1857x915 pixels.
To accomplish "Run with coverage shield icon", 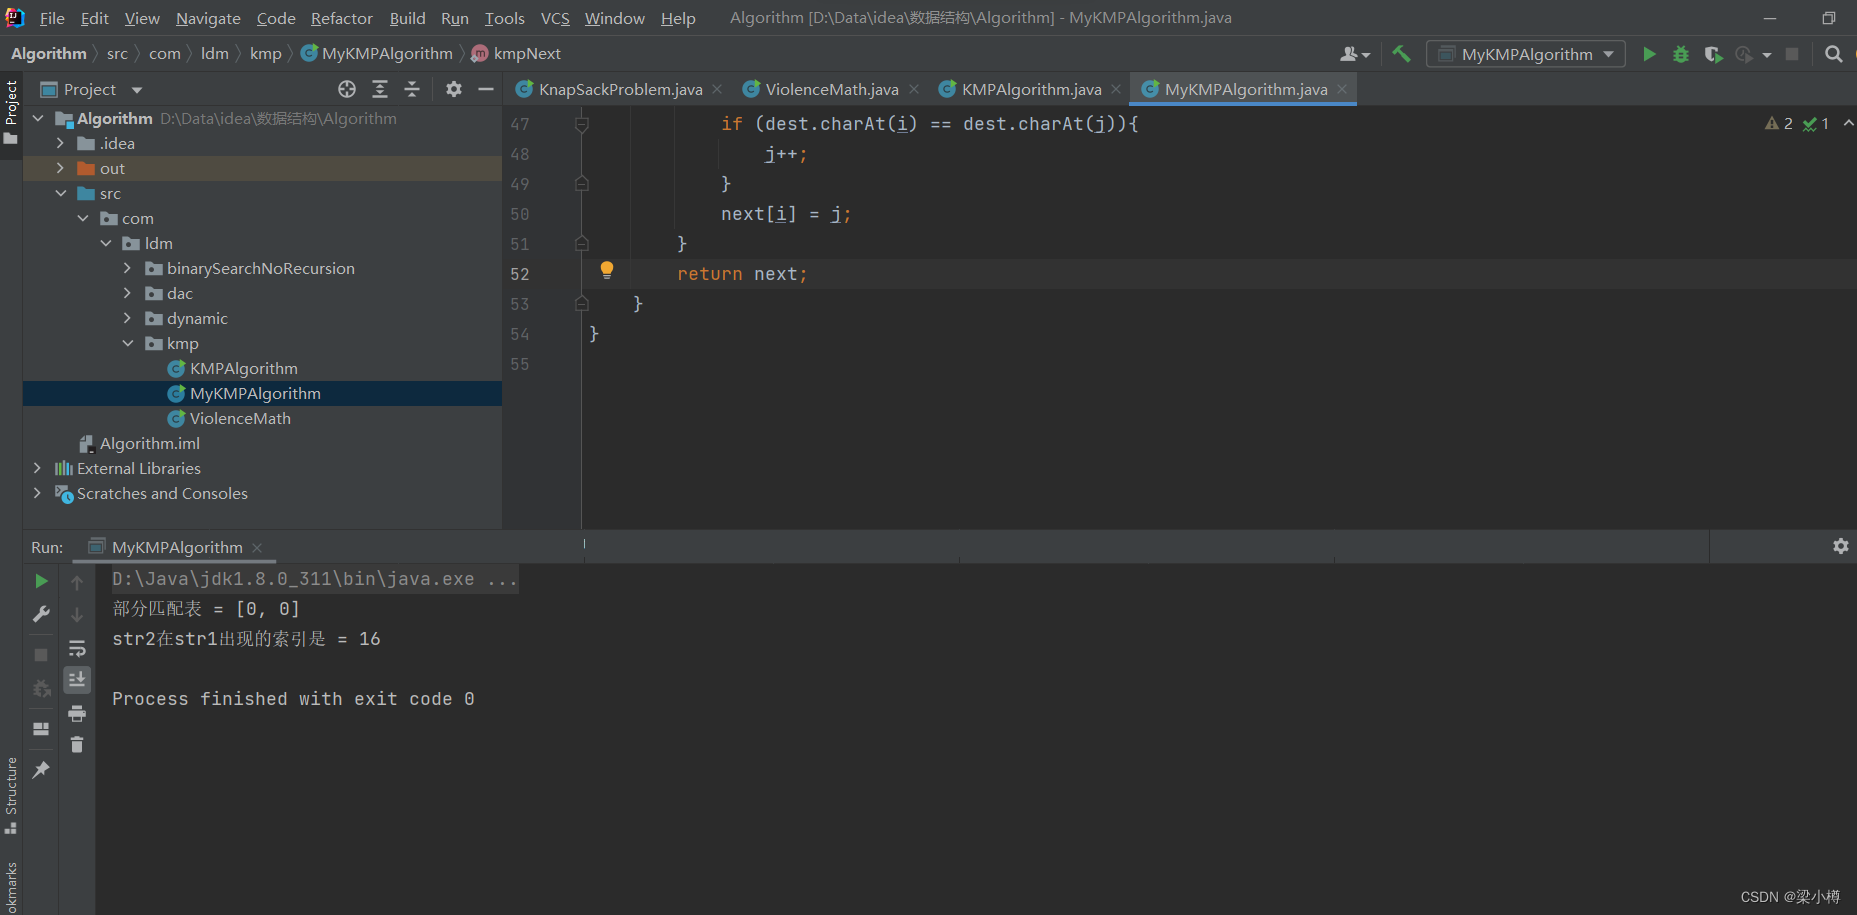I will tap(1713, 54).
